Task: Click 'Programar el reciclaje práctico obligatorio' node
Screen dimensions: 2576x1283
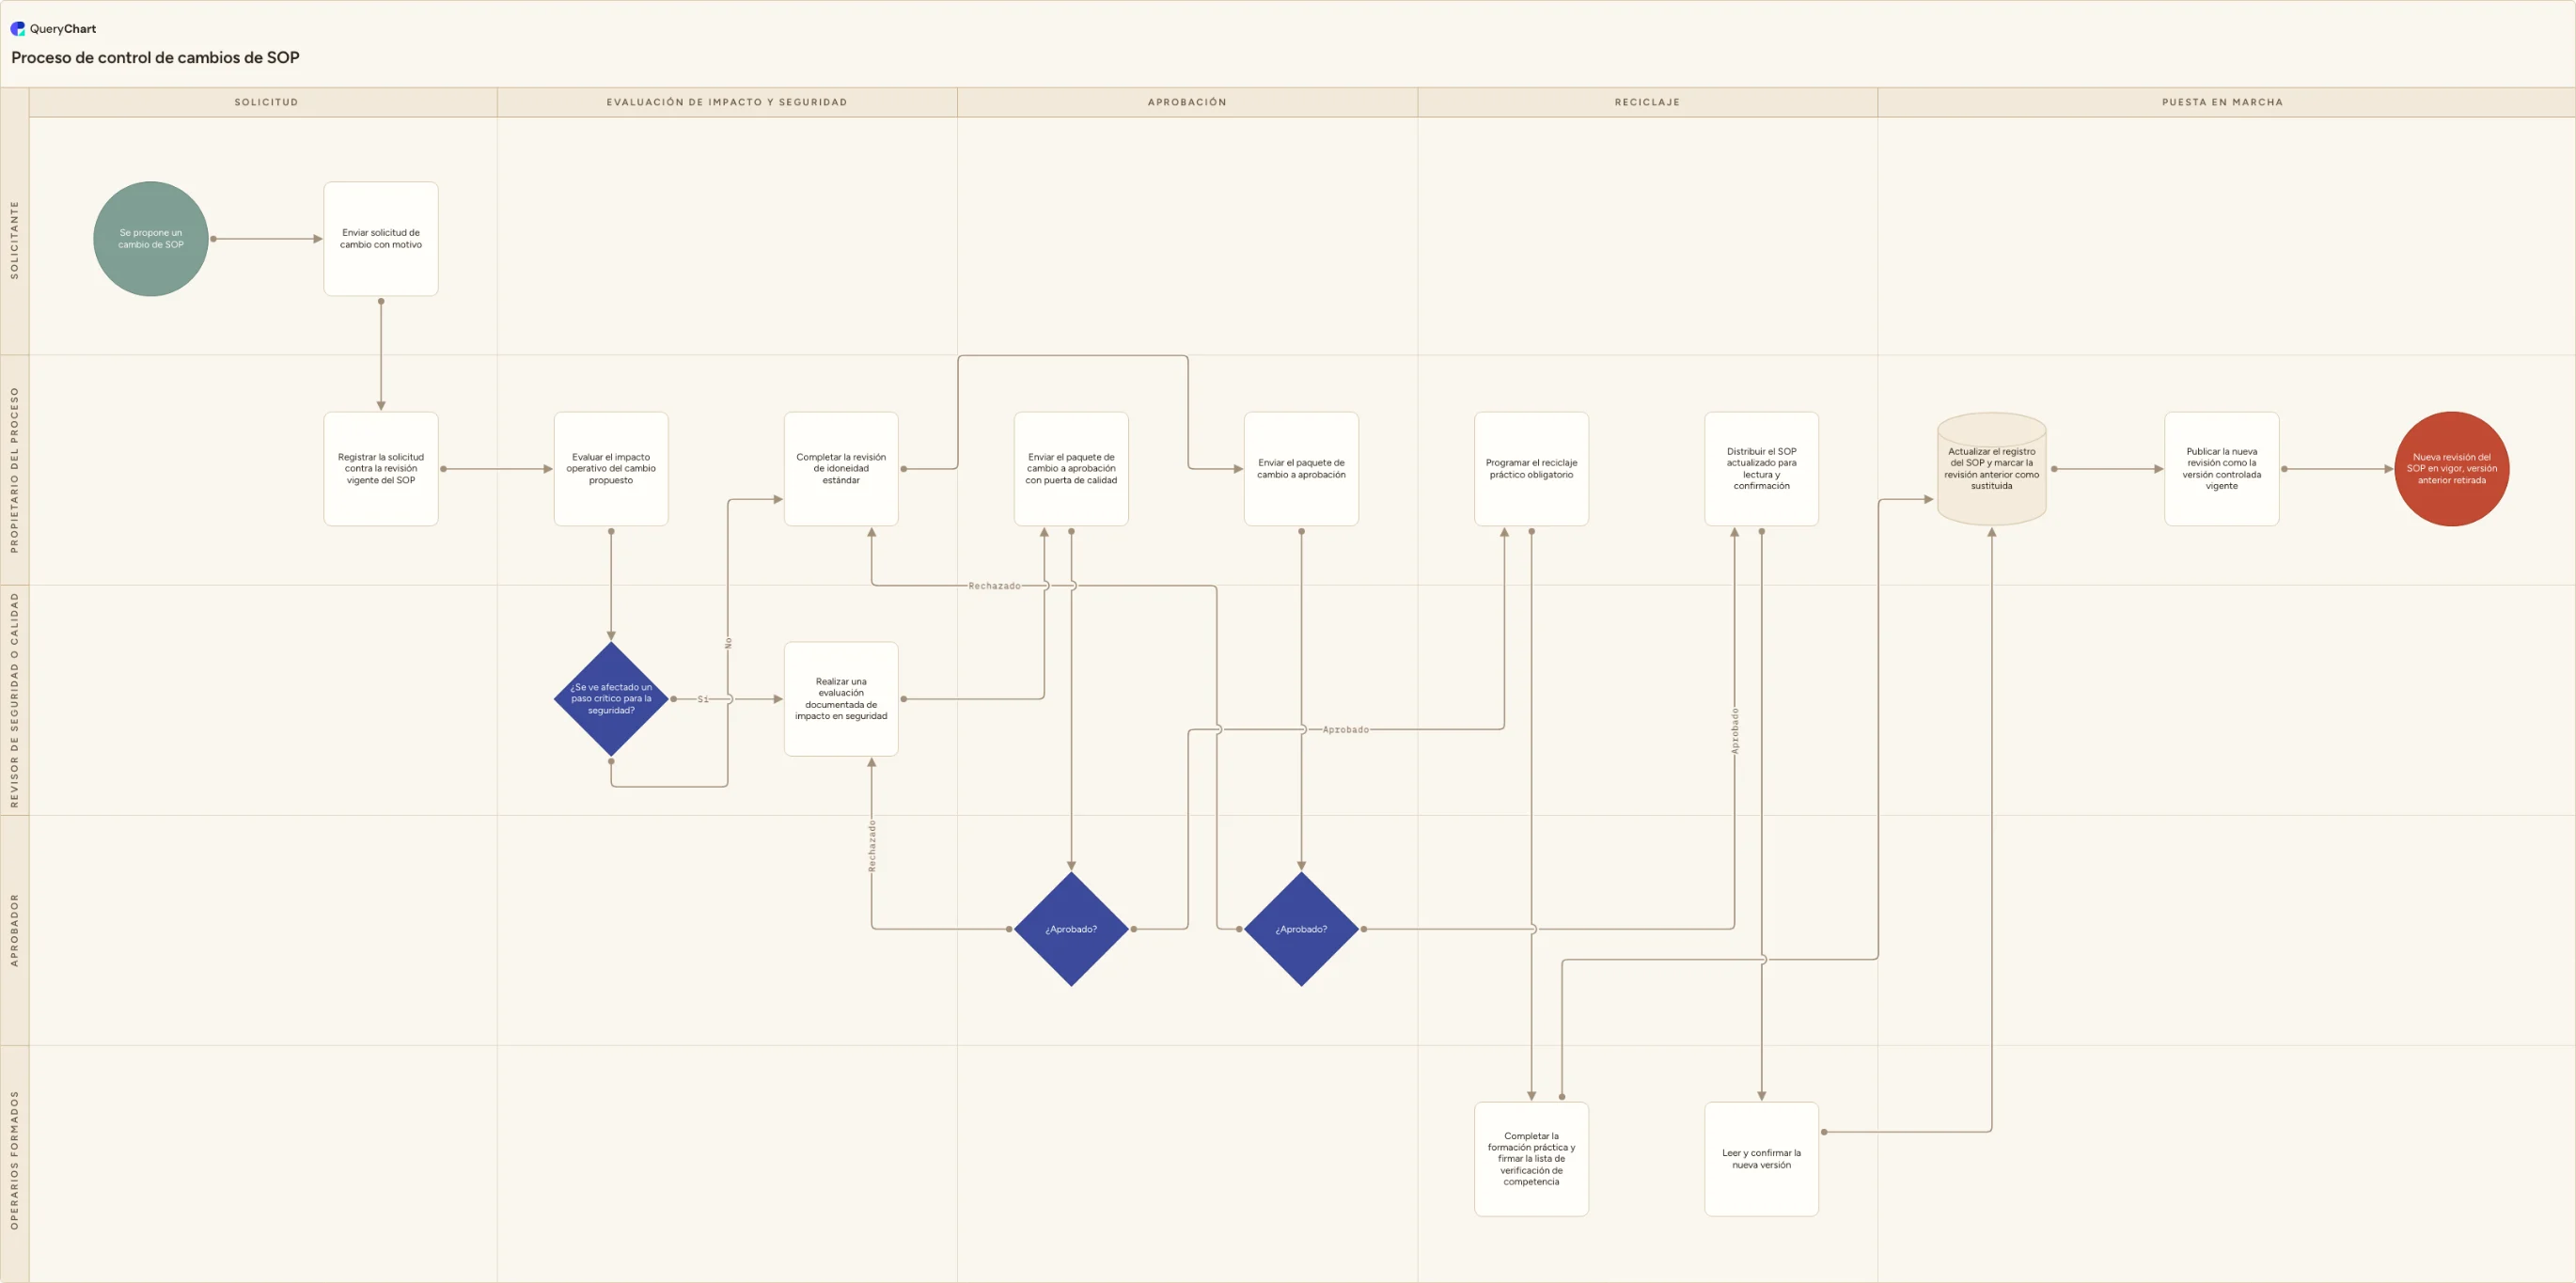Action: coord(1531,469)
